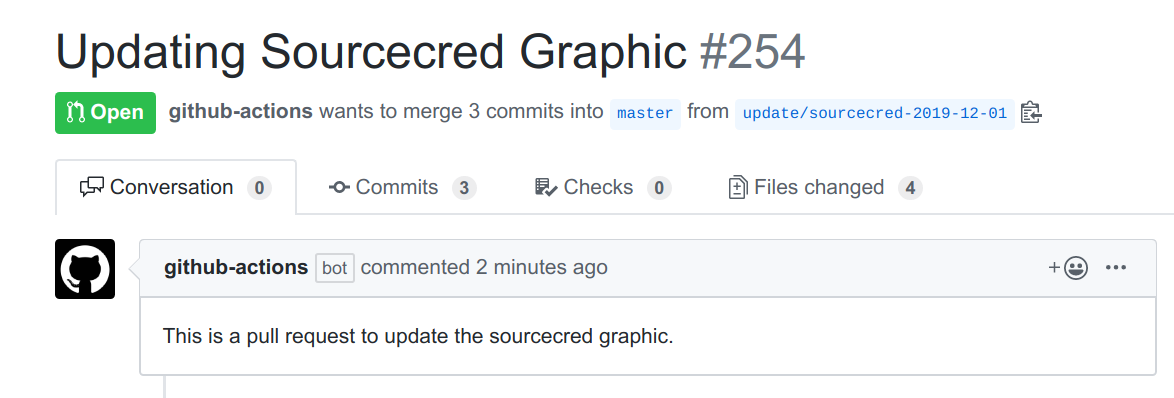Click the github-actions avatar image
The height and width of the screenshot is (398, 1174).
click(85, 269)
